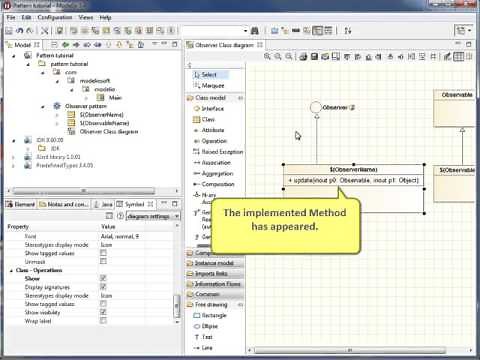The image size is (480, 360).
Task: Untick the Display signatures checkbox
Action: 103,287
